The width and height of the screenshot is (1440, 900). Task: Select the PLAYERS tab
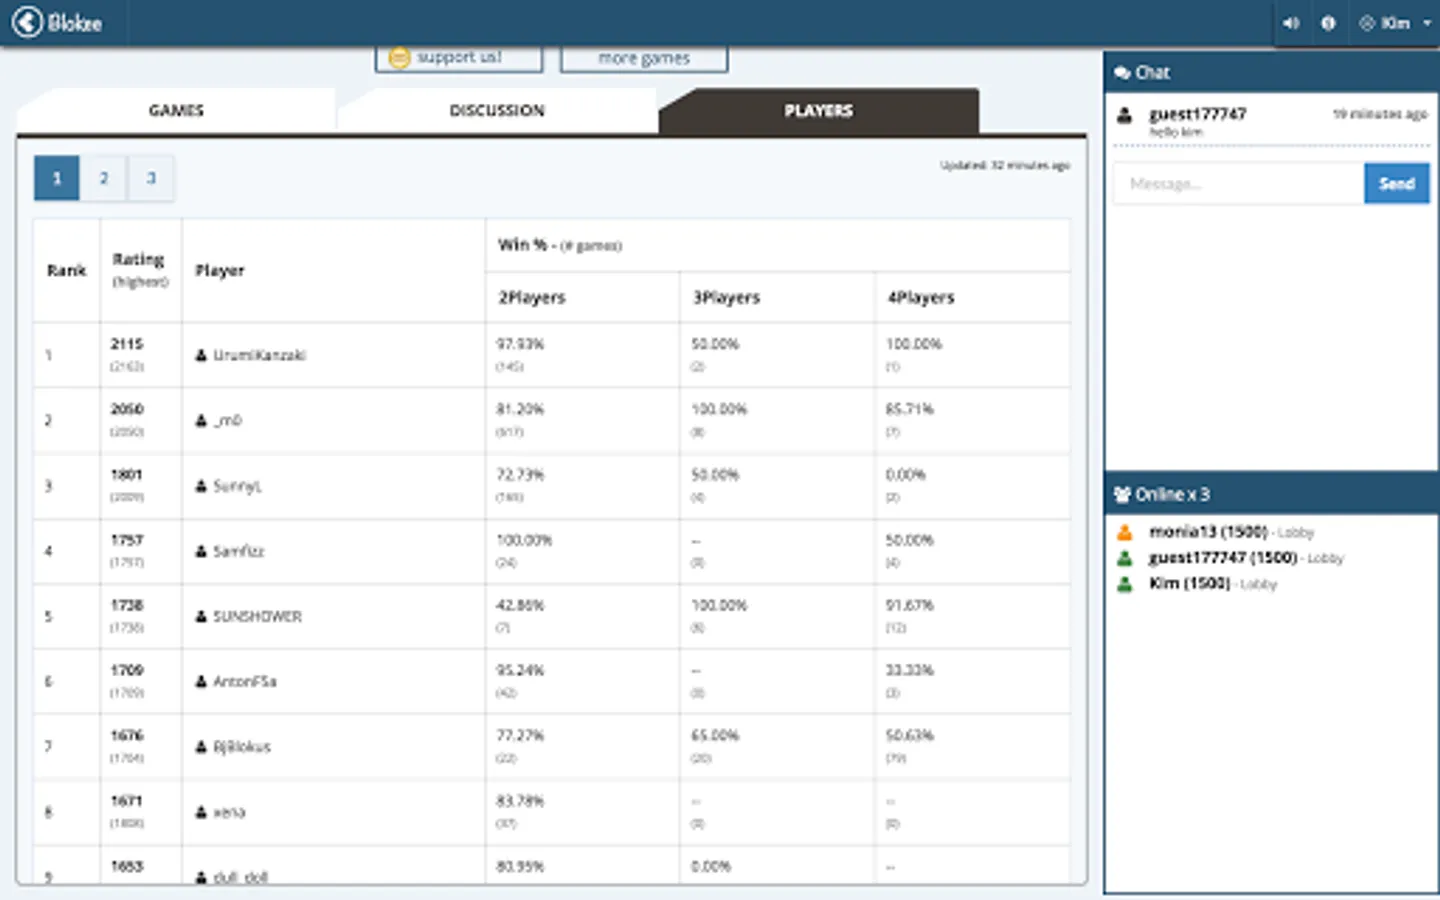(x=818, y=110)
